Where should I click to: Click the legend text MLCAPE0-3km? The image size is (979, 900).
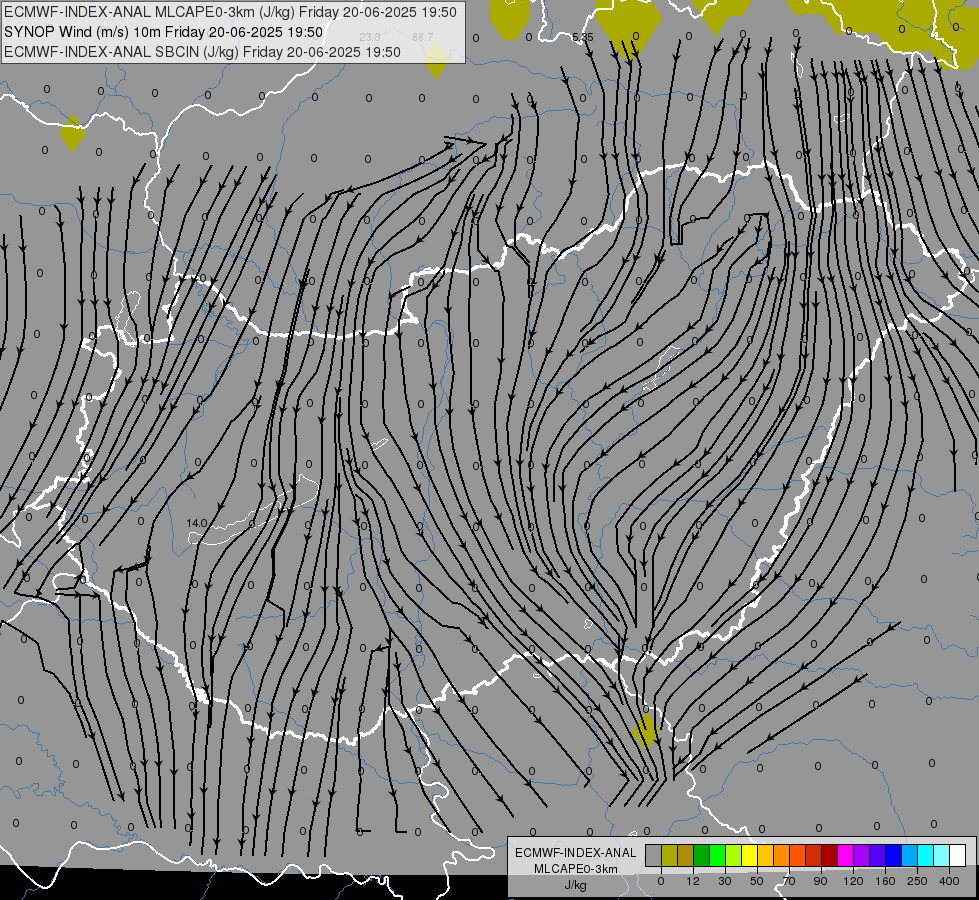pos(576,869)
